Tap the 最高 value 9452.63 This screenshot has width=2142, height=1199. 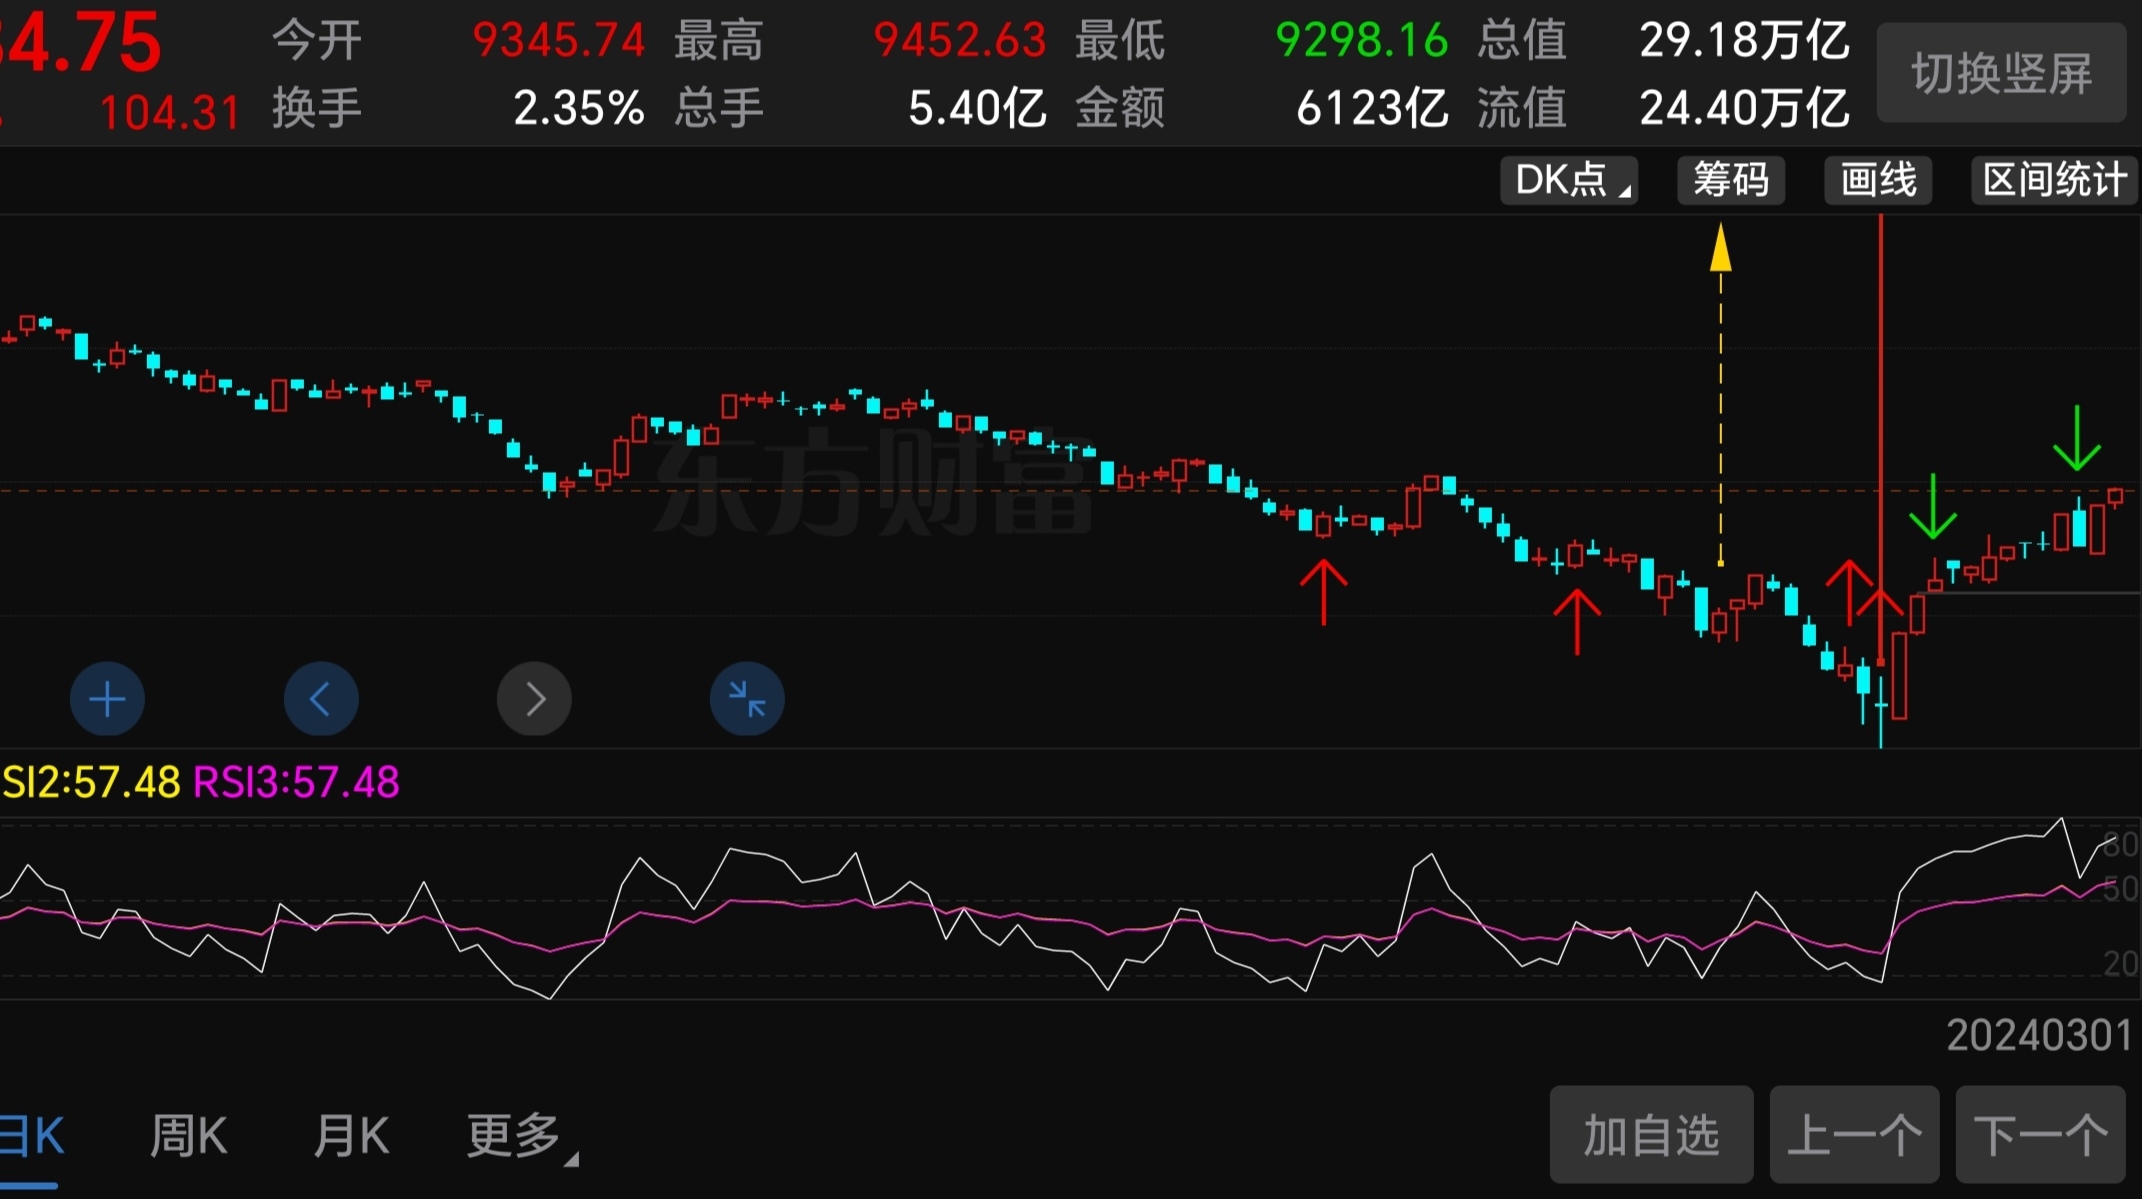point(960,41)
